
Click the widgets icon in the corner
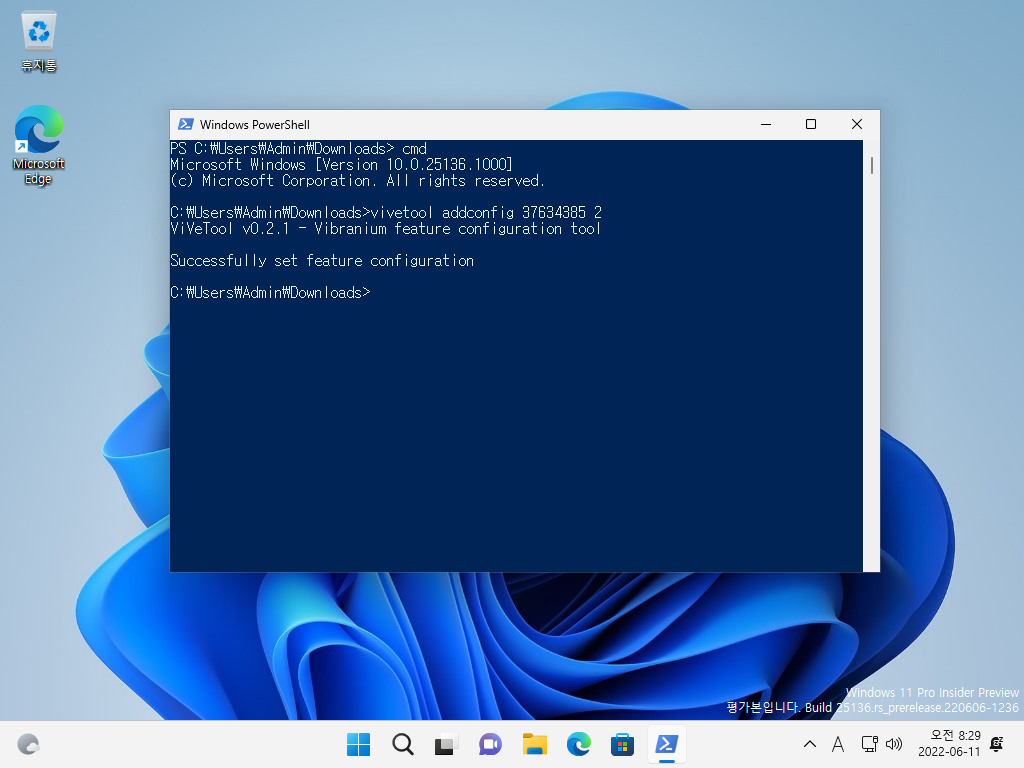[x=28, y=744]
